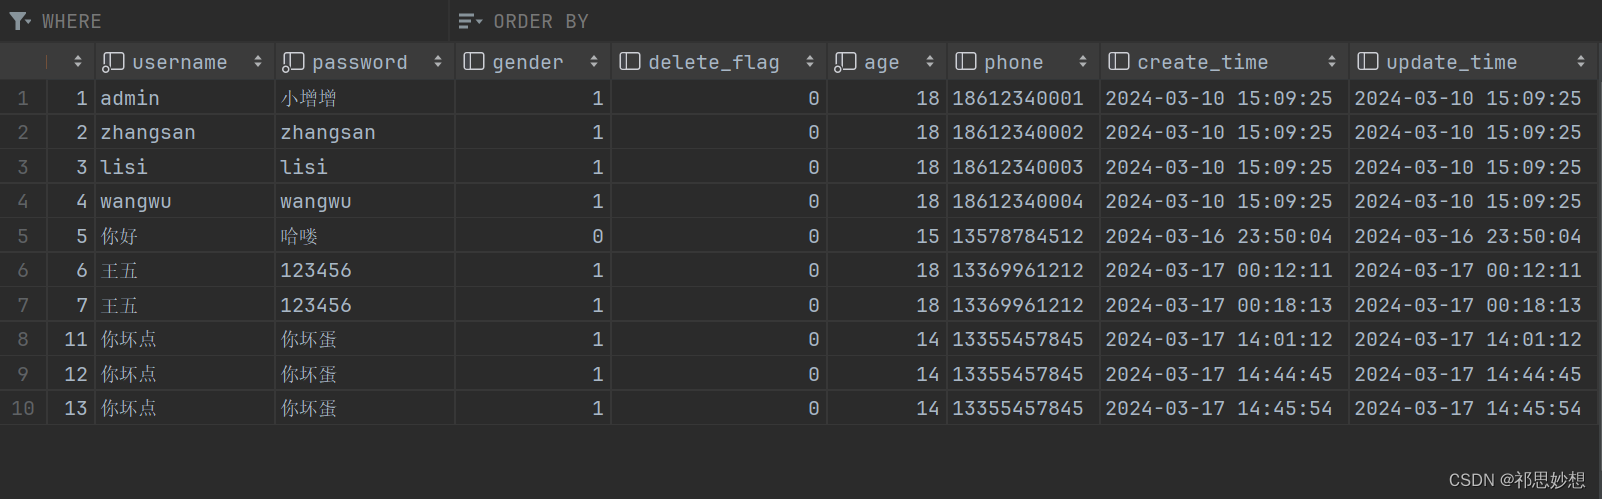The width and height of the screenshot is (1602, 499).
Task: Click the age column icon
Action: pos(845,62)
